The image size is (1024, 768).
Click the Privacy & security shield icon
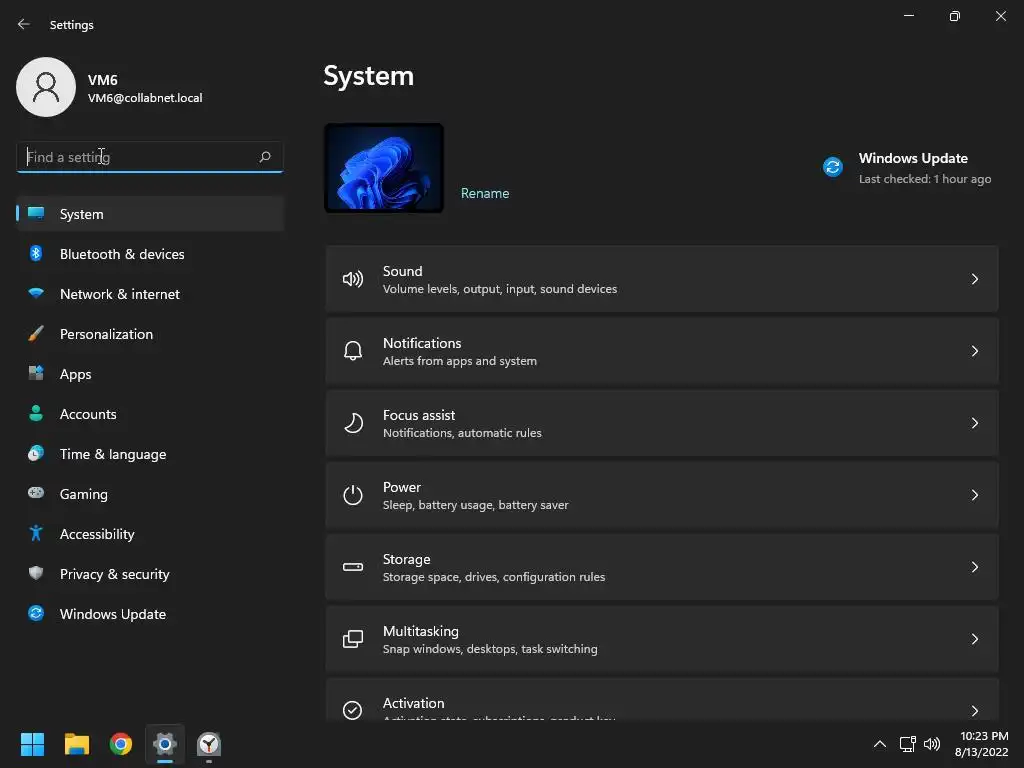[x=36, y=573]
